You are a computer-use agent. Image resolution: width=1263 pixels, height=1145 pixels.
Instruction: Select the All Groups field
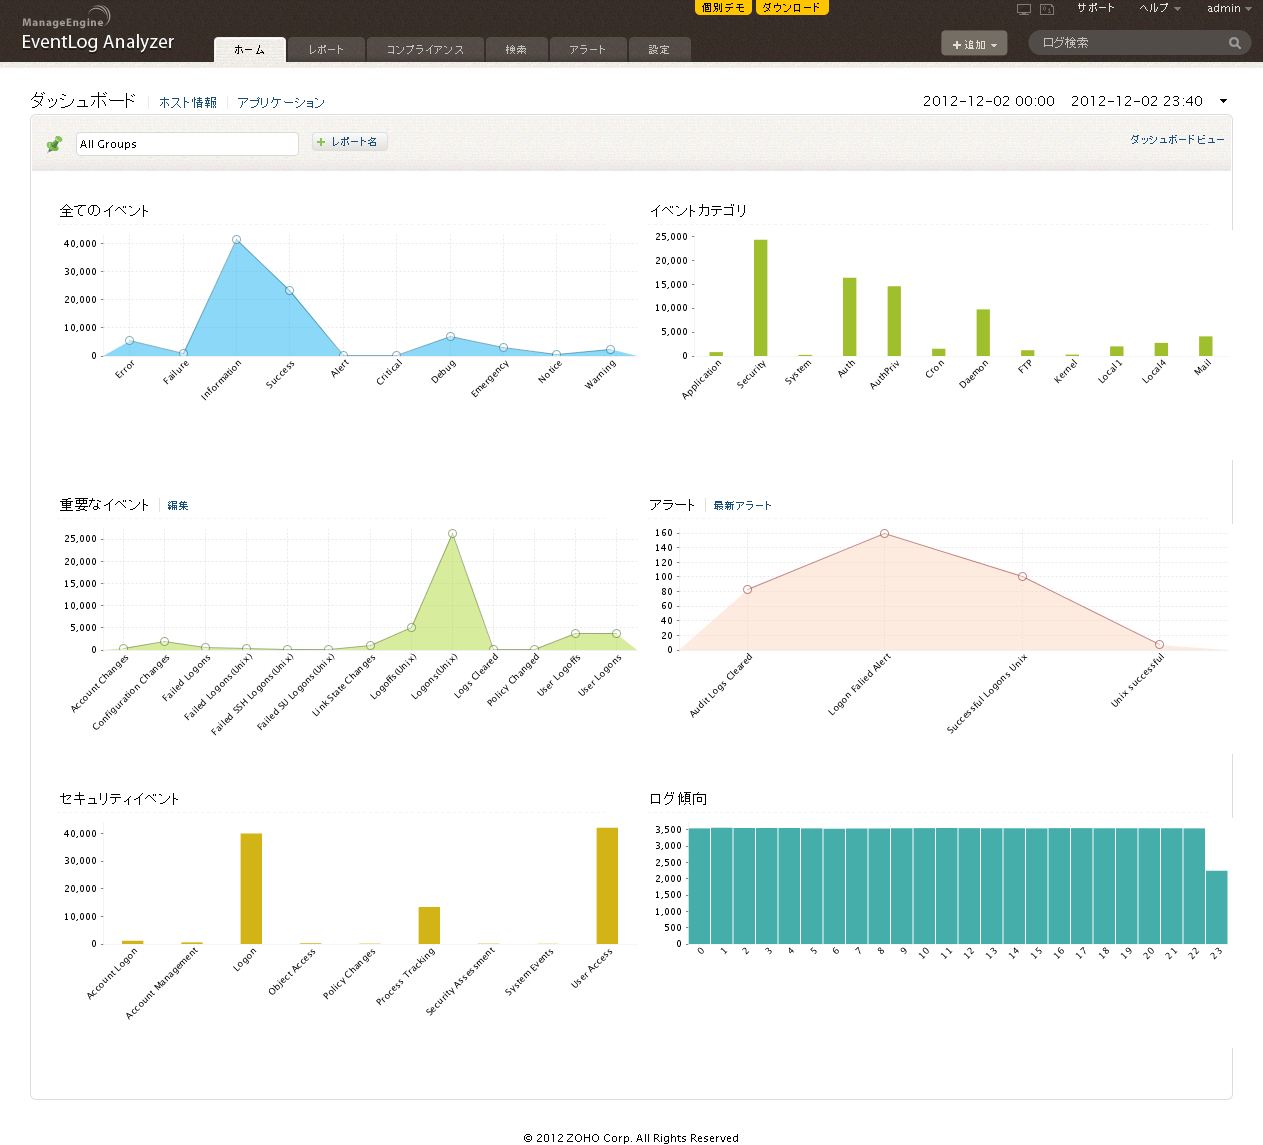coord(187,144)
